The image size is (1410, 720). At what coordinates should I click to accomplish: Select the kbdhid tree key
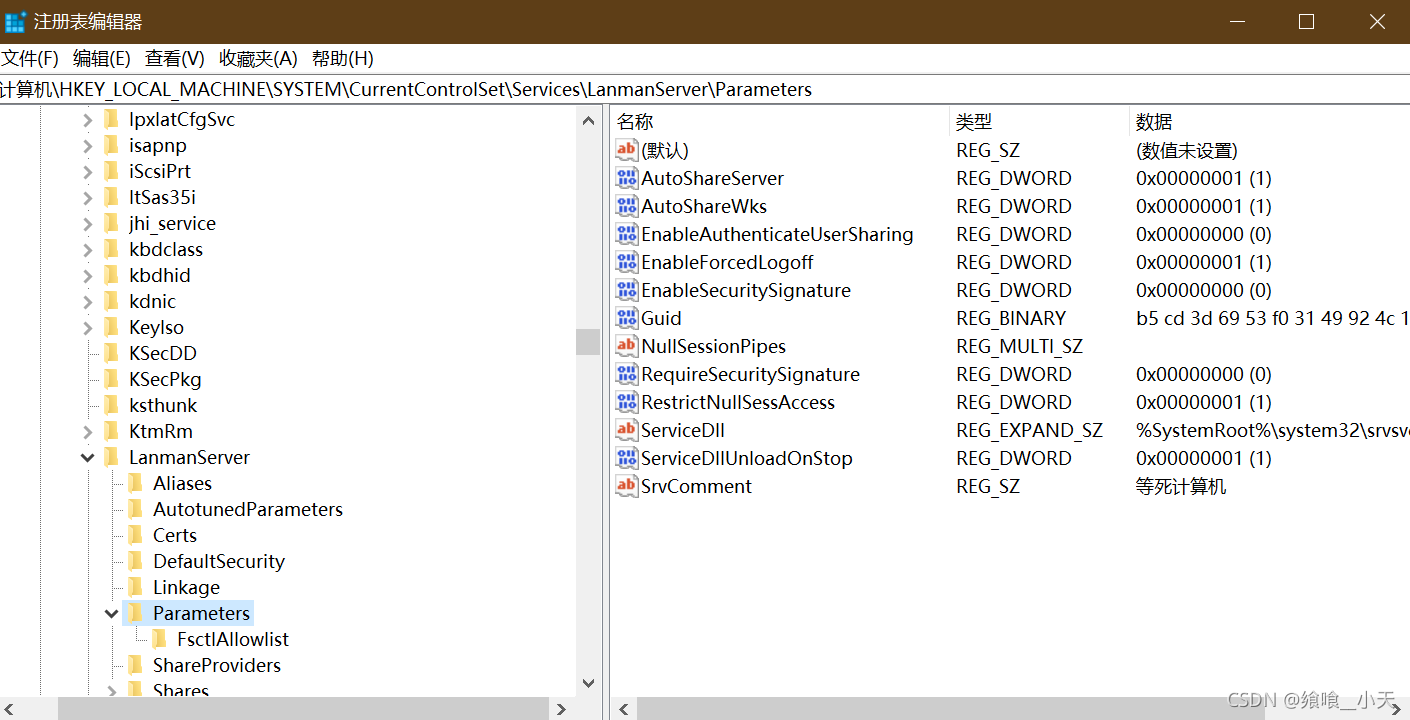point(160,275)
